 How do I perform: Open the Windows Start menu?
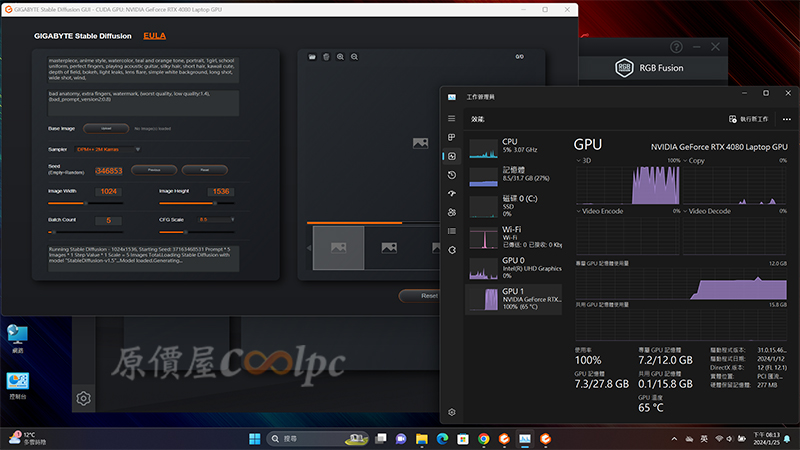tap(255, 439)
